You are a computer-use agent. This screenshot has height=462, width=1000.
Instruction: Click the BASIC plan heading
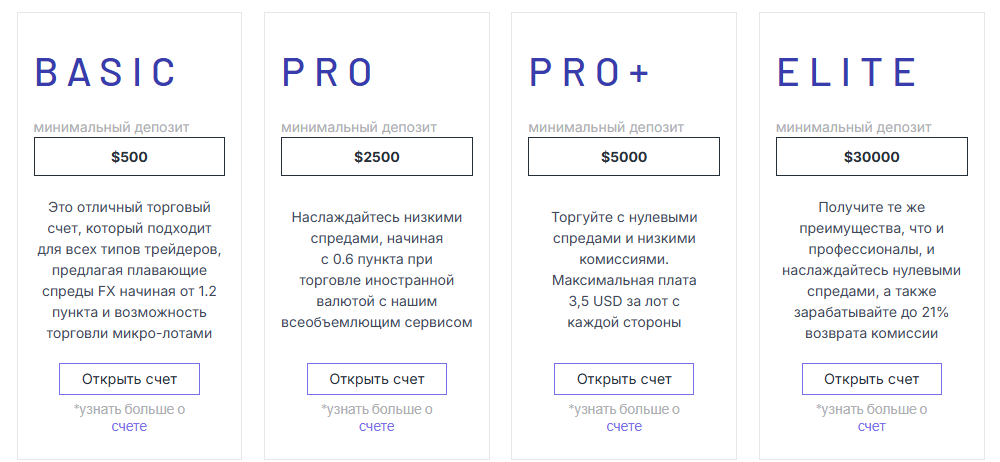106,73
